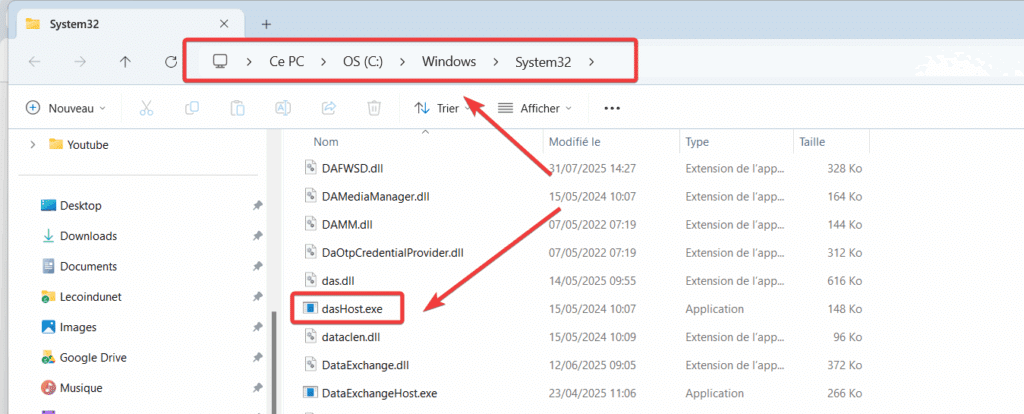
Task: Click the navigation pane scrollbar
Action: point(274,362)
